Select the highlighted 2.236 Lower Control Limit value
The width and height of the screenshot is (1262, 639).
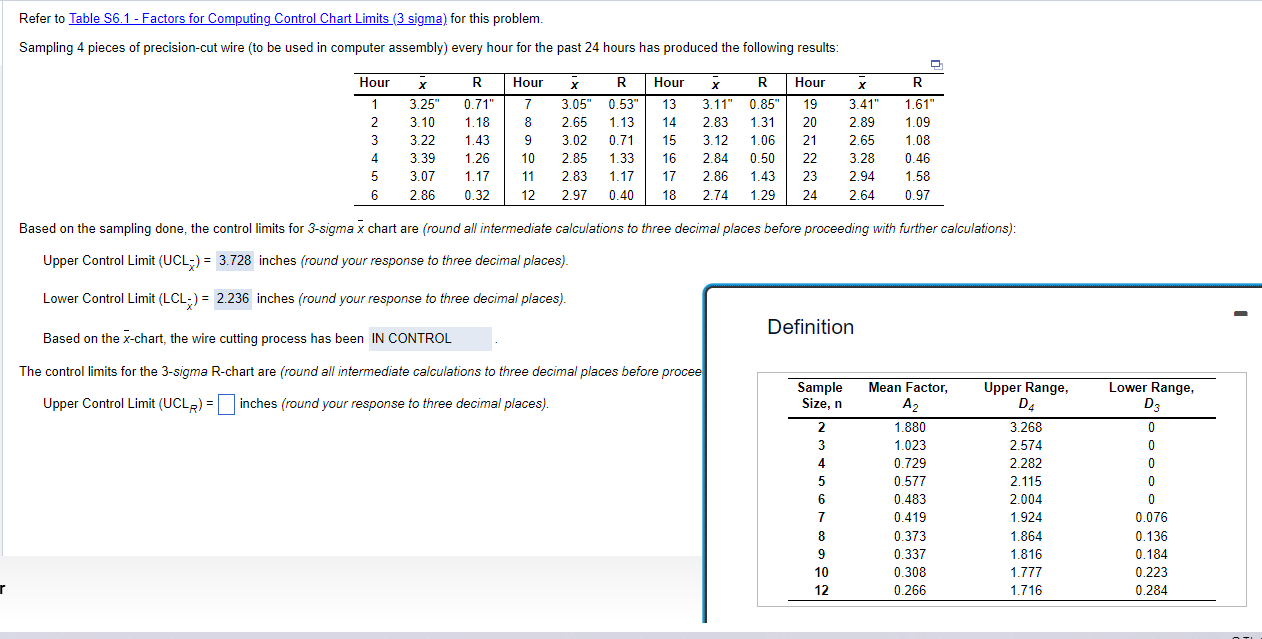234,298
